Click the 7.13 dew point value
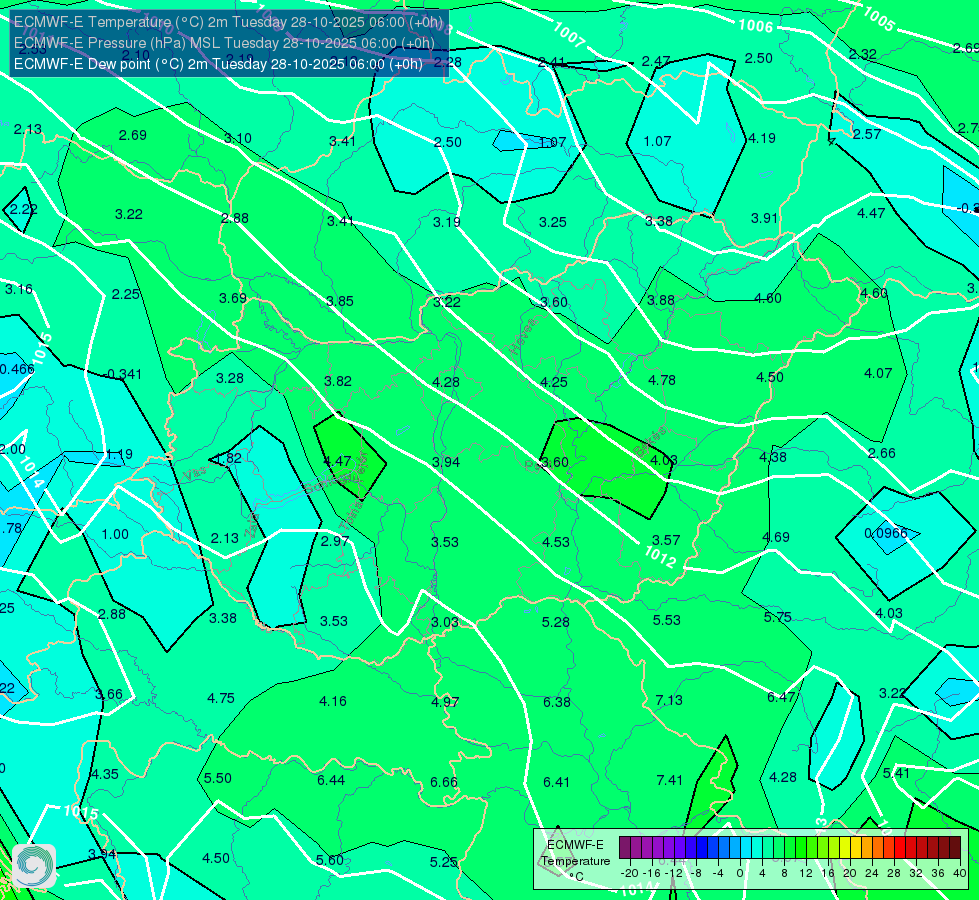The image size is (979, 900). 669,700
